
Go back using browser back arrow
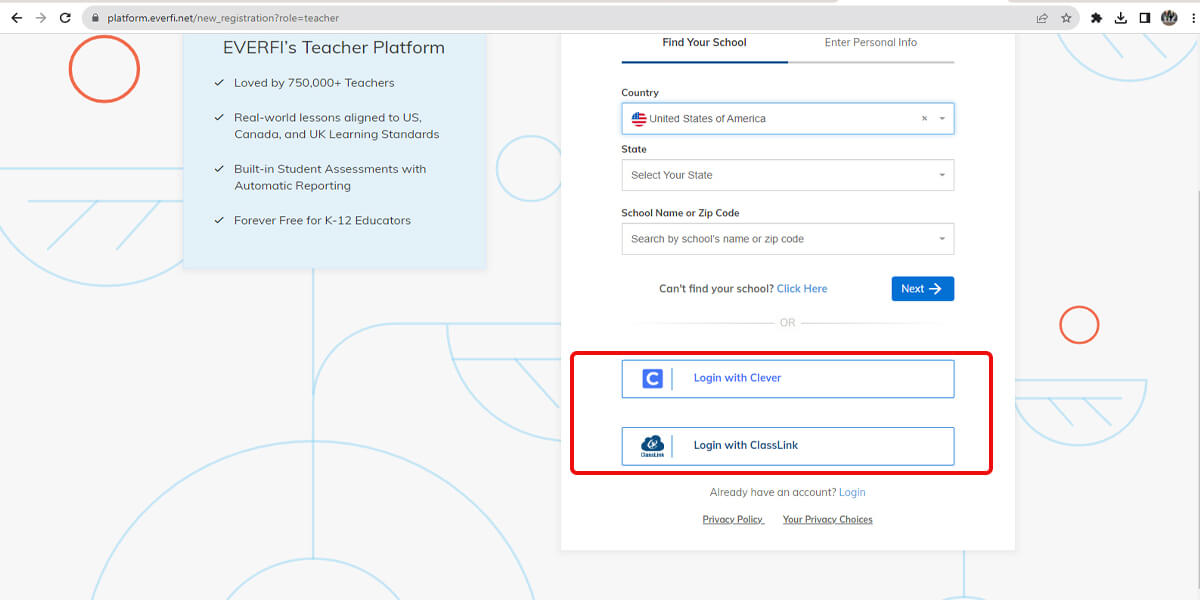(16, 18)
